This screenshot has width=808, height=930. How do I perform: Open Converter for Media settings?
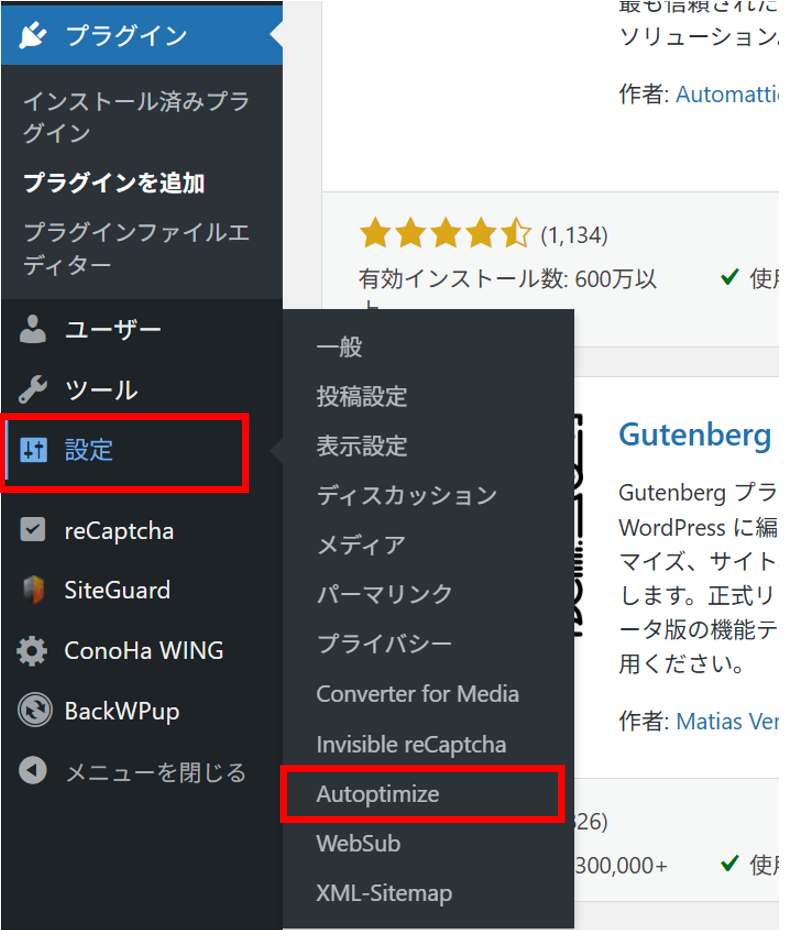click(418, 694)
